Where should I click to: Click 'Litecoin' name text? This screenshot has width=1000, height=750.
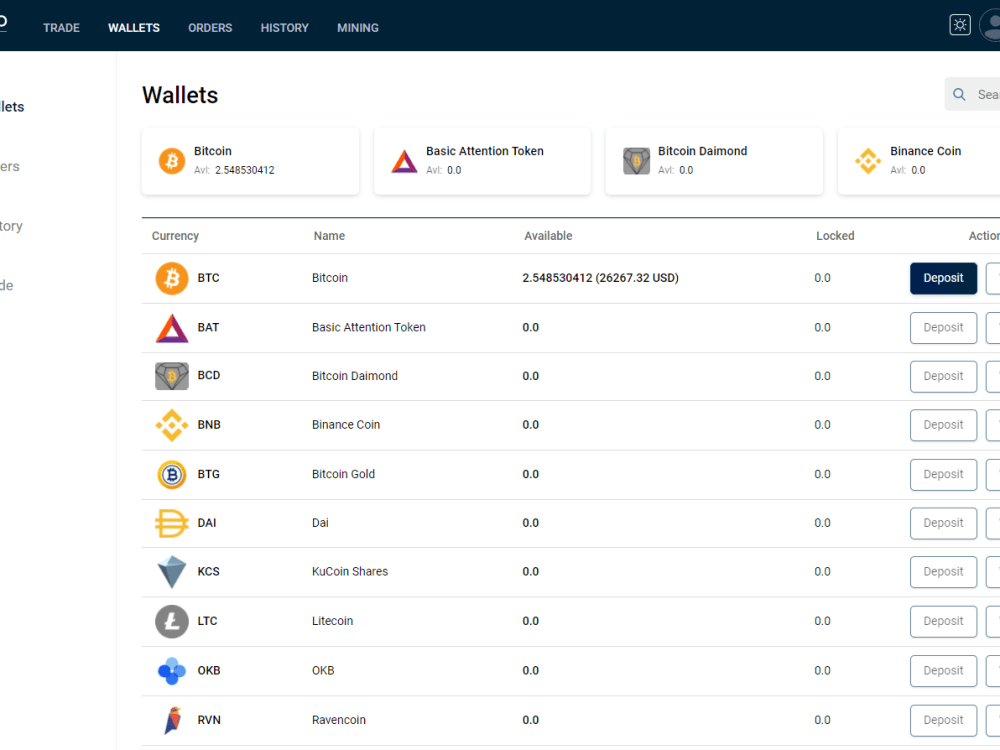click(x=332, y=621)
